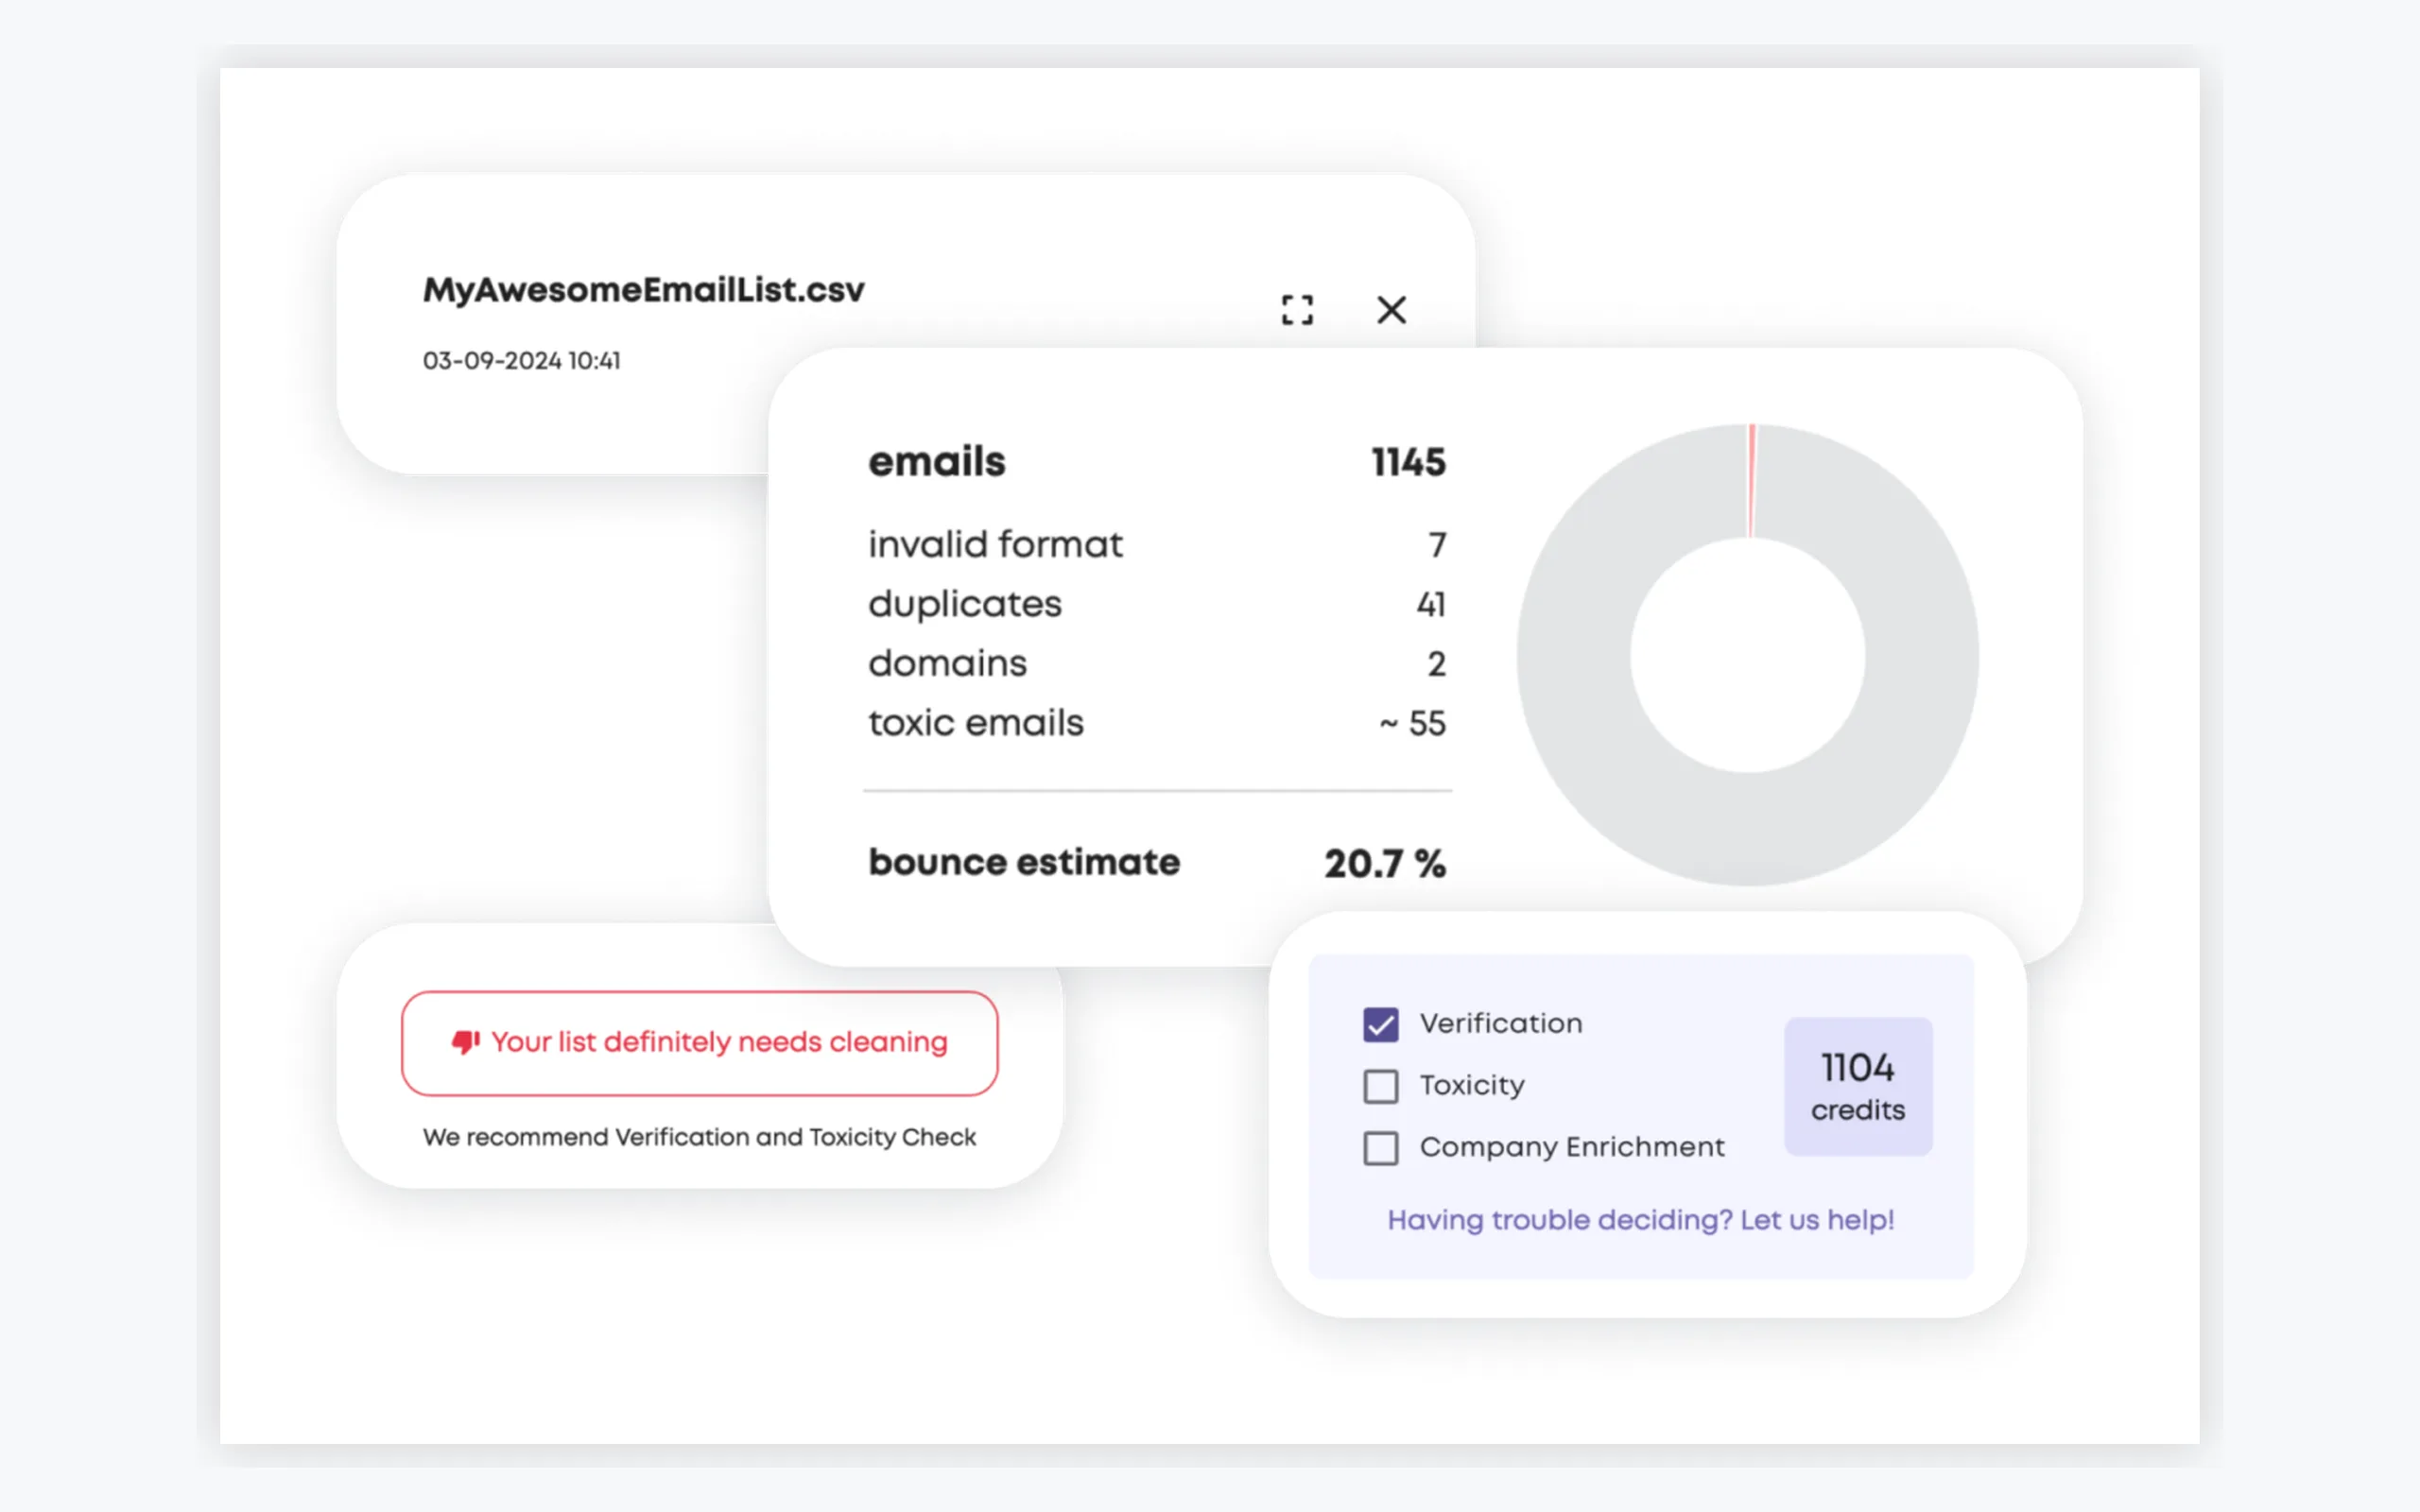The height and width of the screenshot is (1512, 2420).
Task: Click the emails count 1145
Action: (x=1408, y=462)
